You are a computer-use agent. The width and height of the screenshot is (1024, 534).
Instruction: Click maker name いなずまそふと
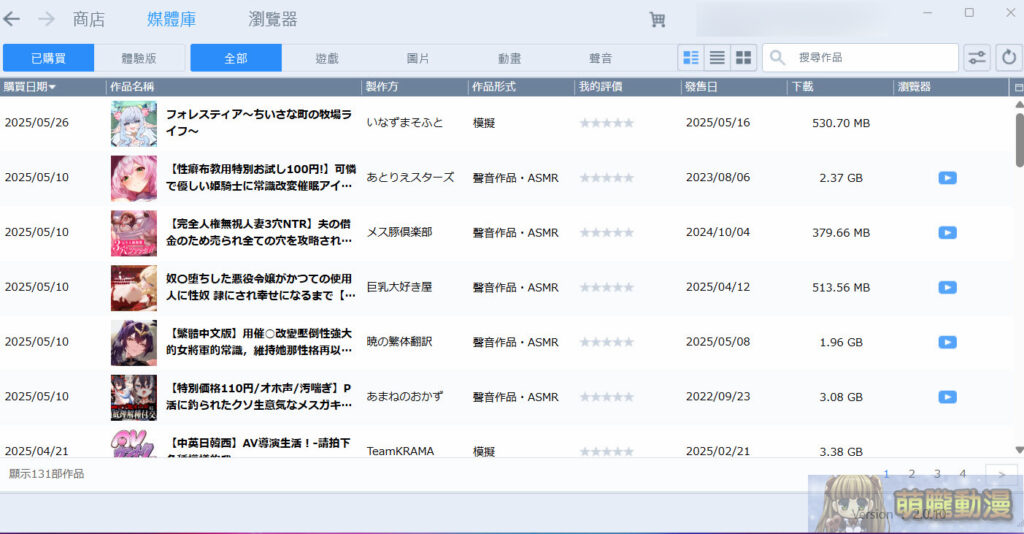point(404,123)
